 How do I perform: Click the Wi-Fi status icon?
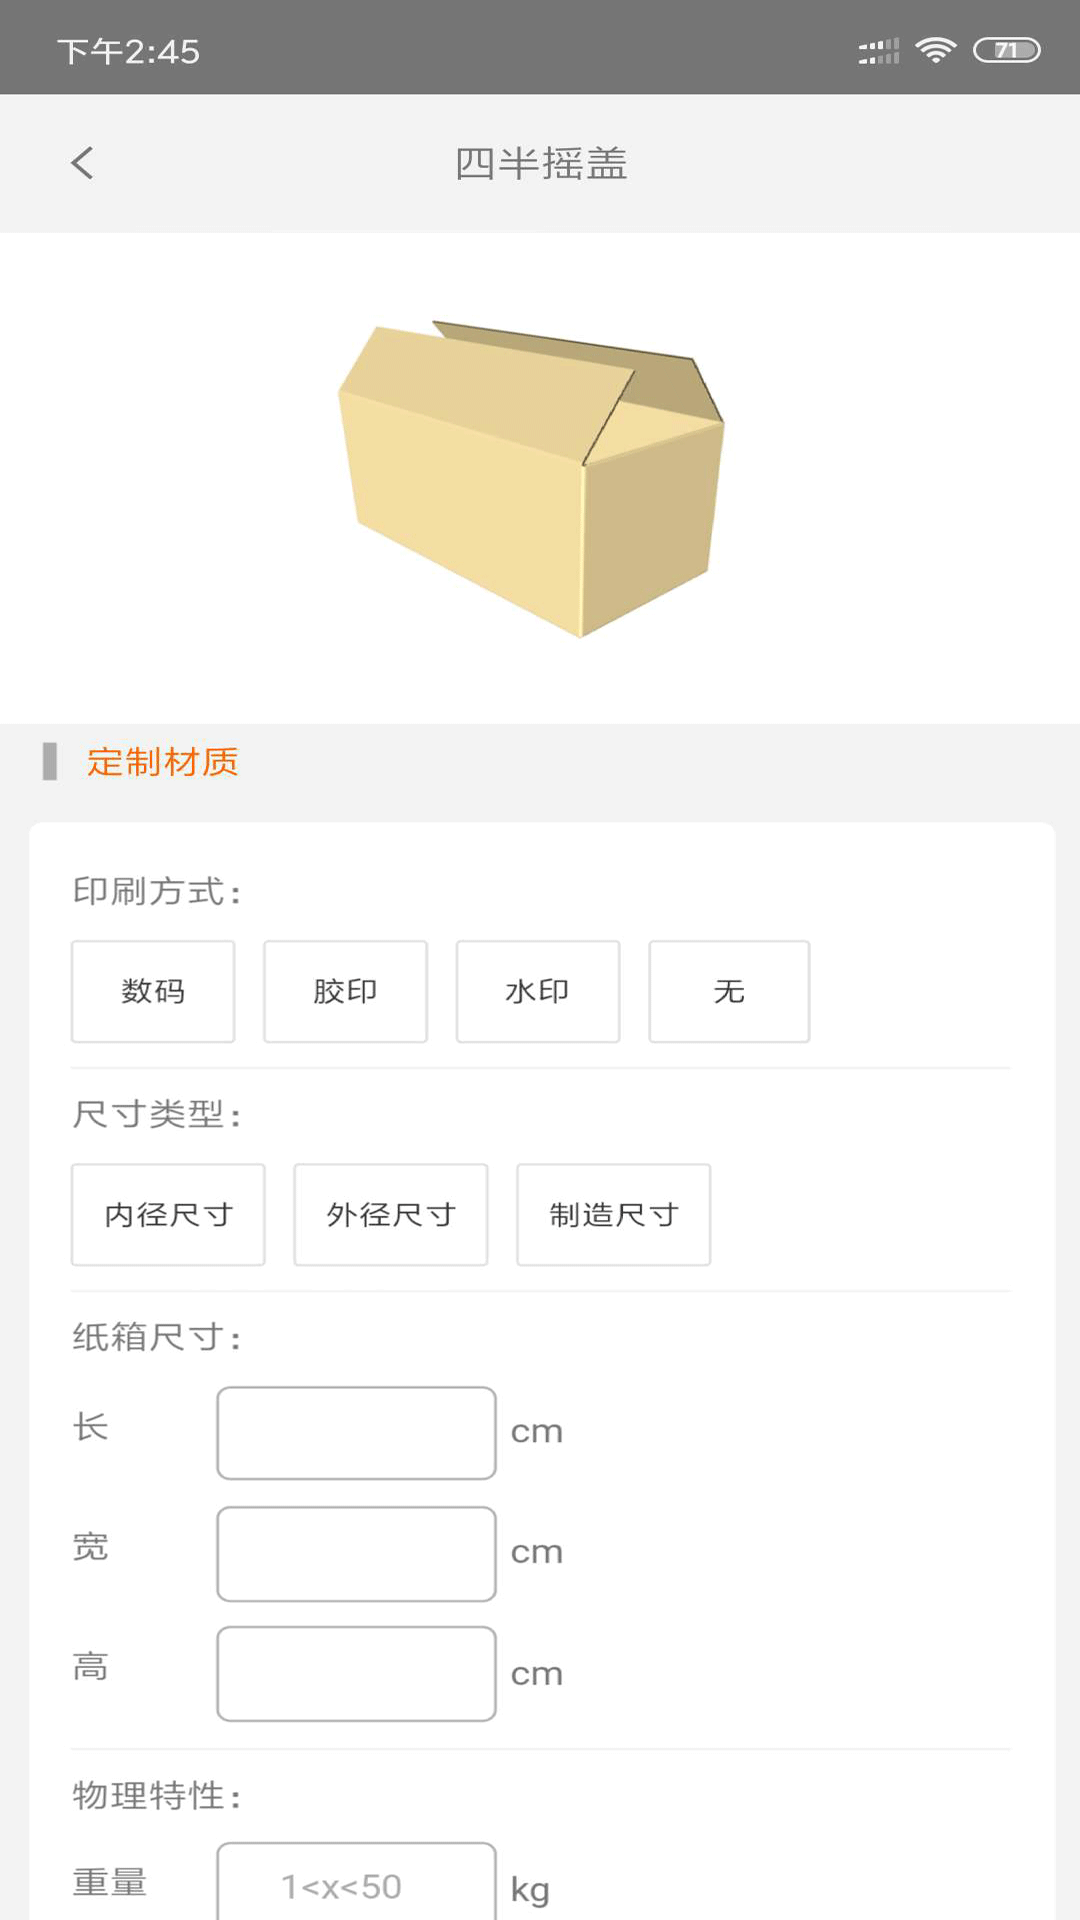pos(936,50)
